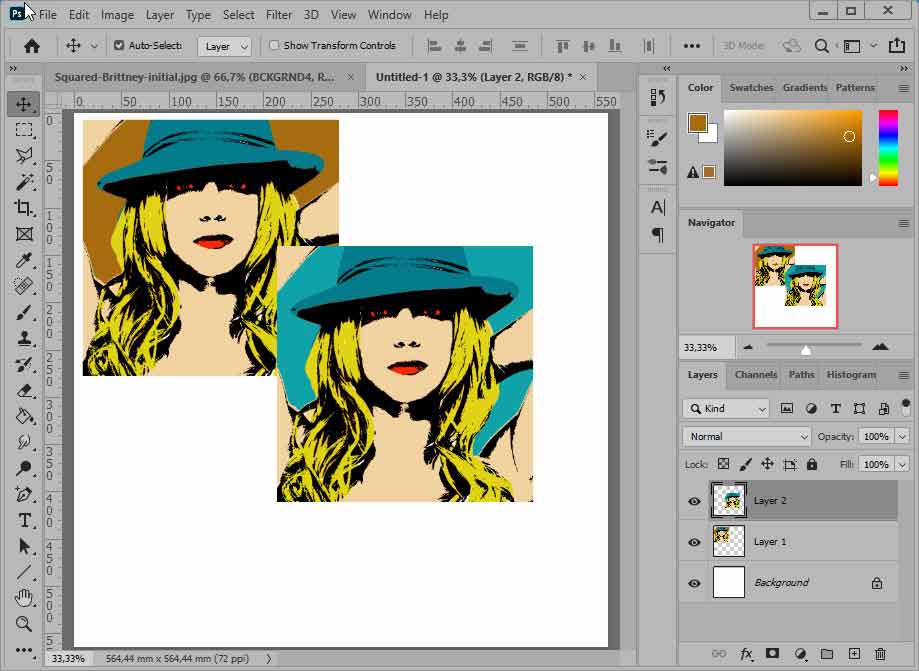Add a layer mask
This screenshot has width=919, height=671.
[x=772, y=653]
